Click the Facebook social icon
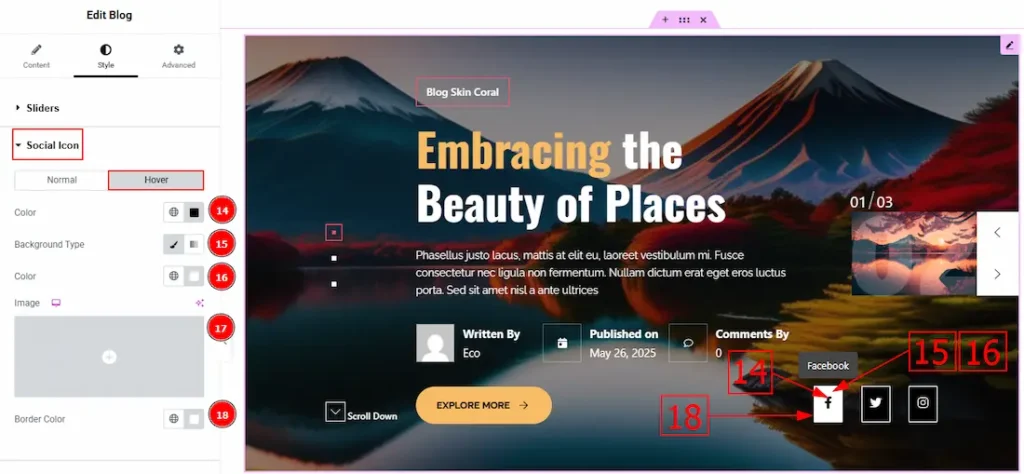The height and width of the screenshot is (474, 1024). click(x=828, y=403)
